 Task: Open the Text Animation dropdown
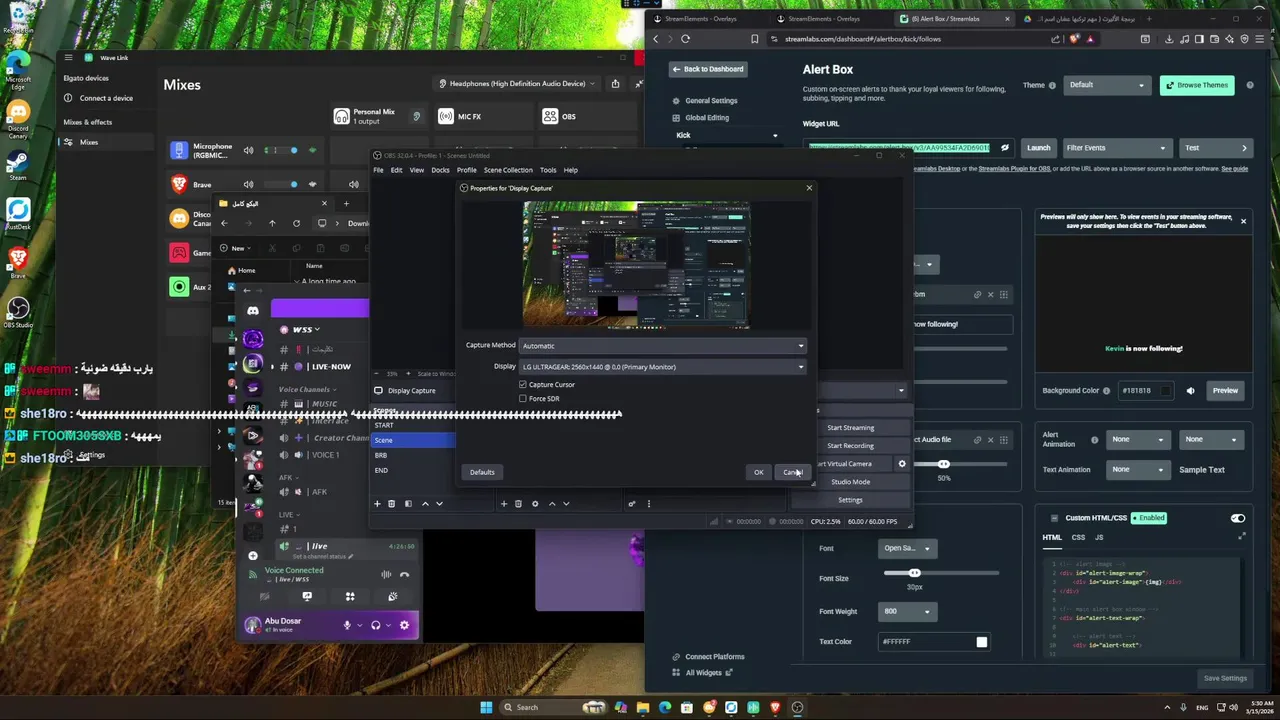[x=1136, y=469]
